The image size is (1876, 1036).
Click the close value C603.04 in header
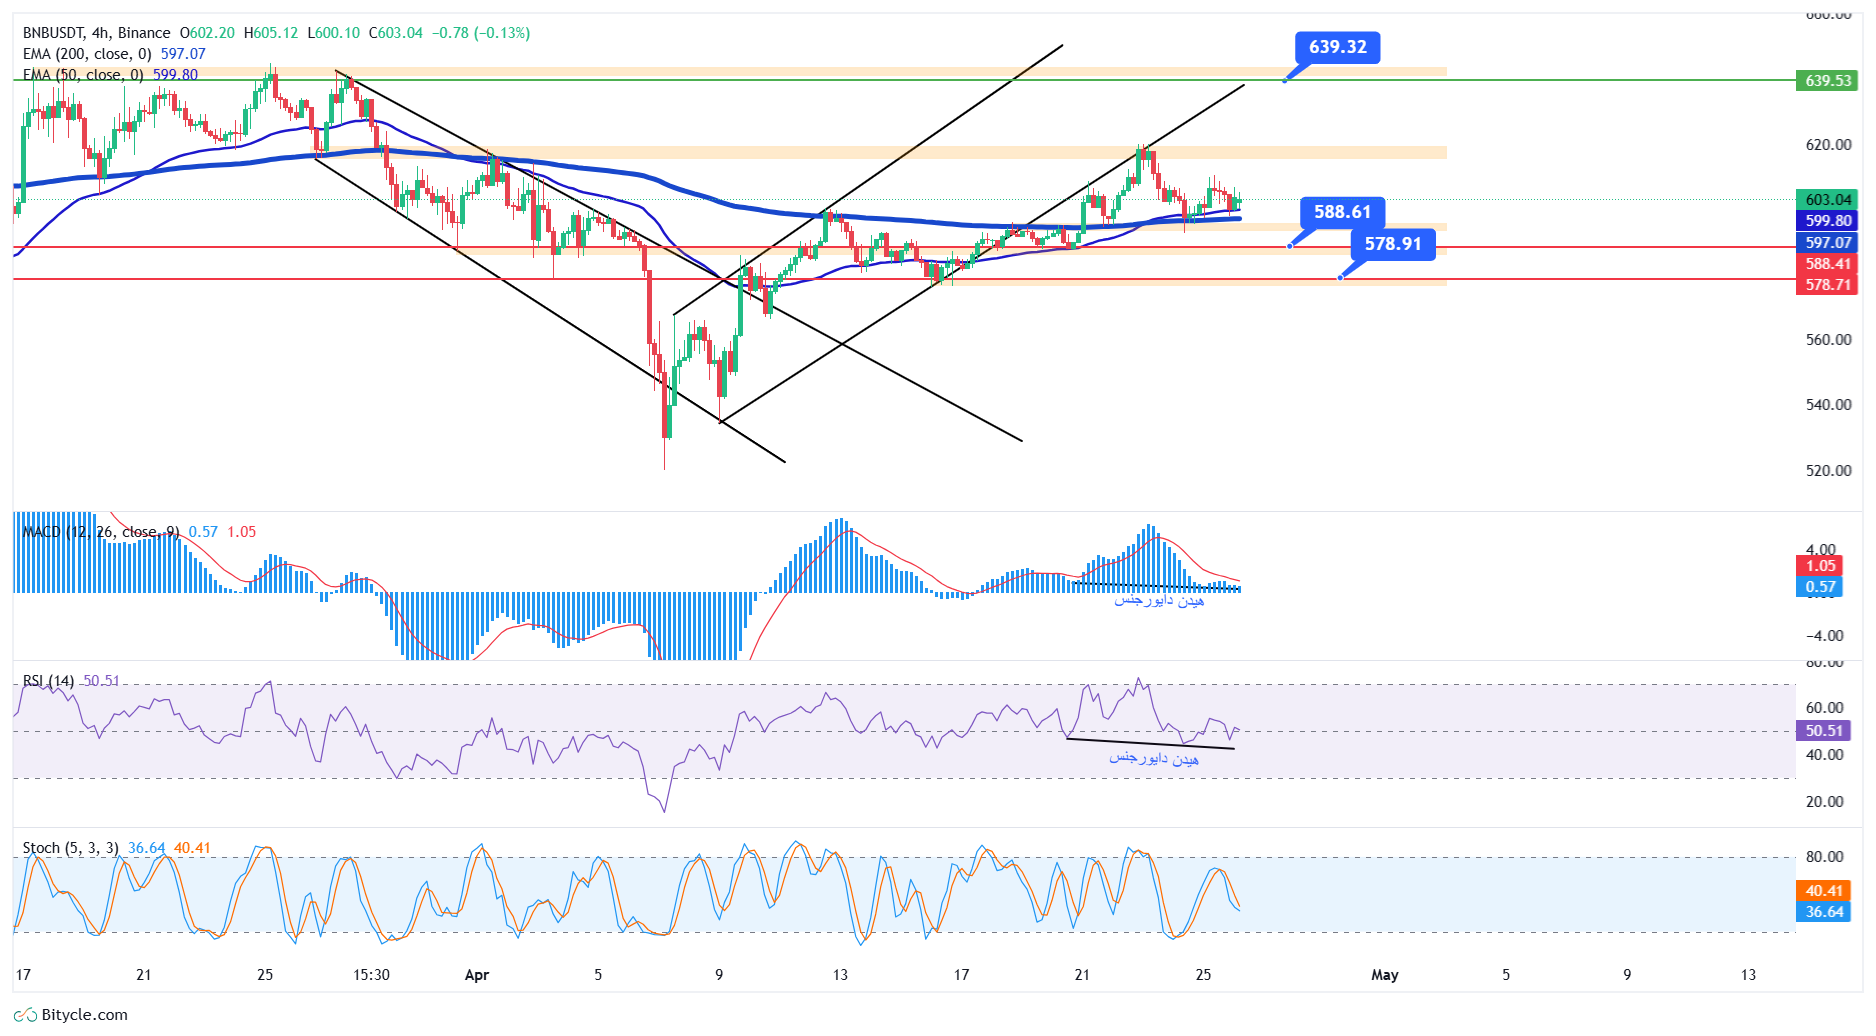click(x=396, y=33)
